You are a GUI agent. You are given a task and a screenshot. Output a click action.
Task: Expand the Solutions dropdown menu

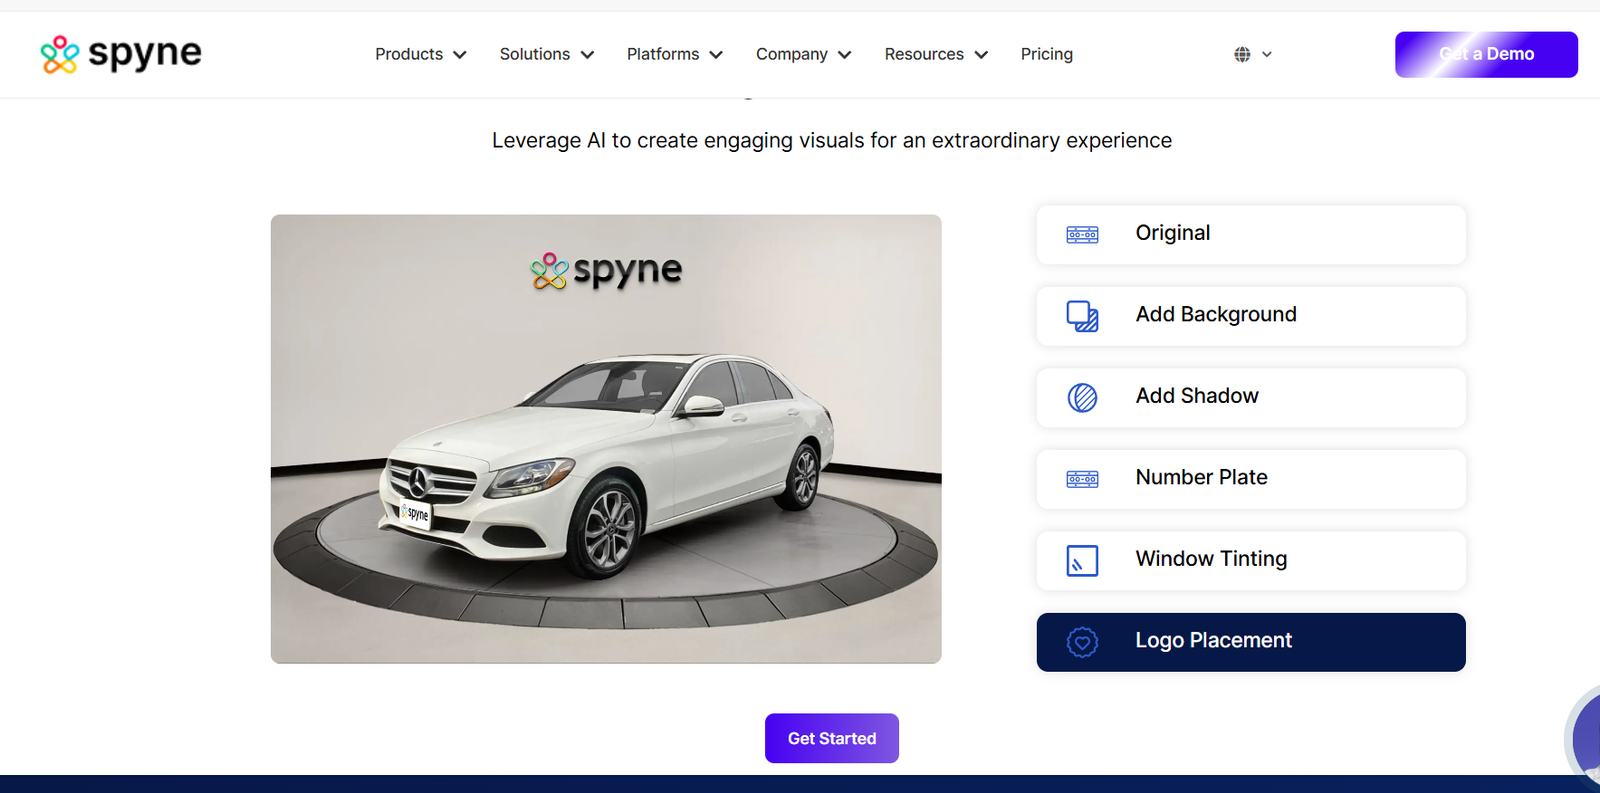tap(546, 54)
